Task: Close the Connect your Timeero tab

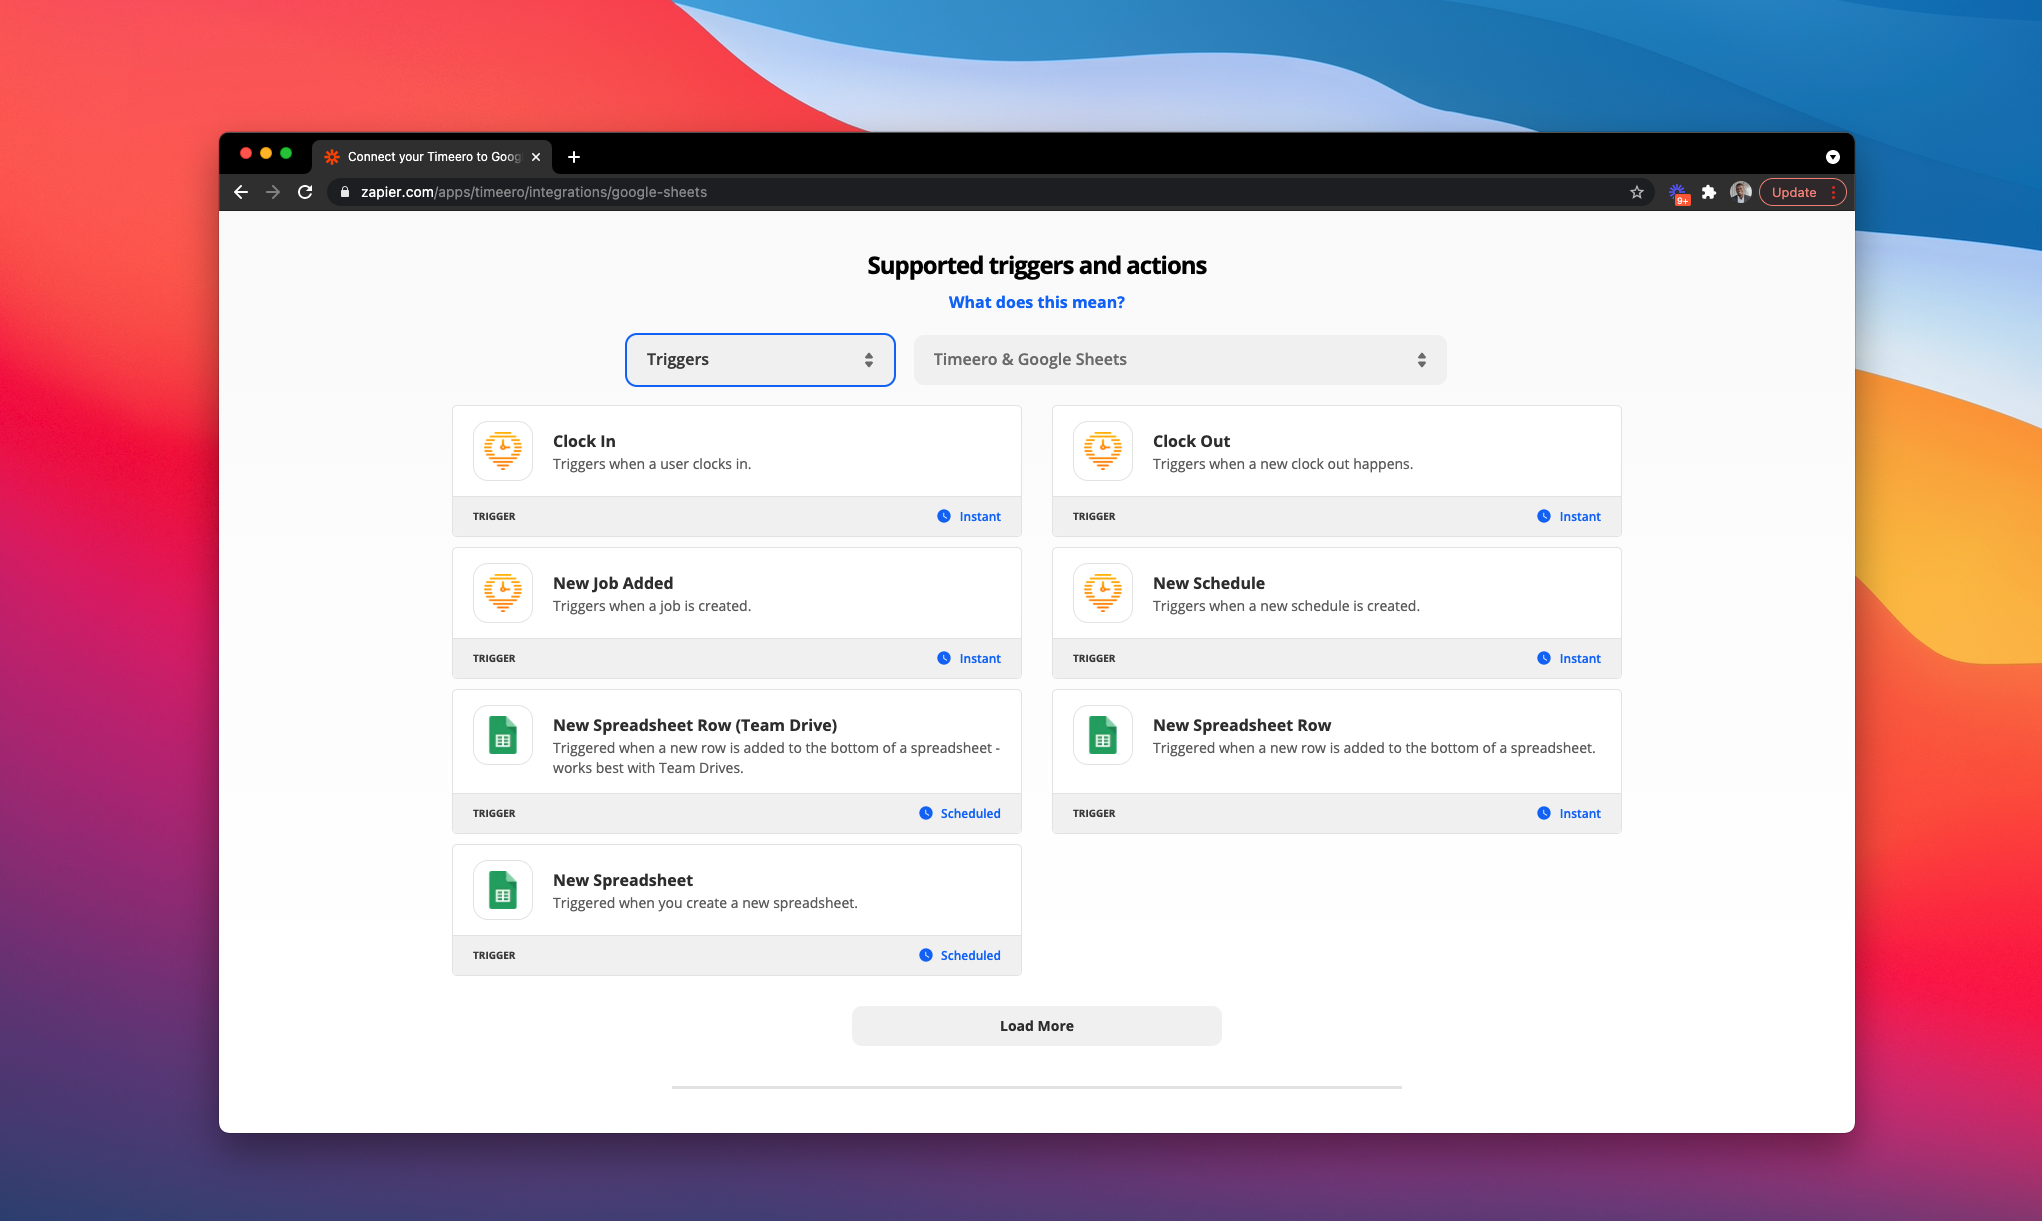Action: coord(536,157)
